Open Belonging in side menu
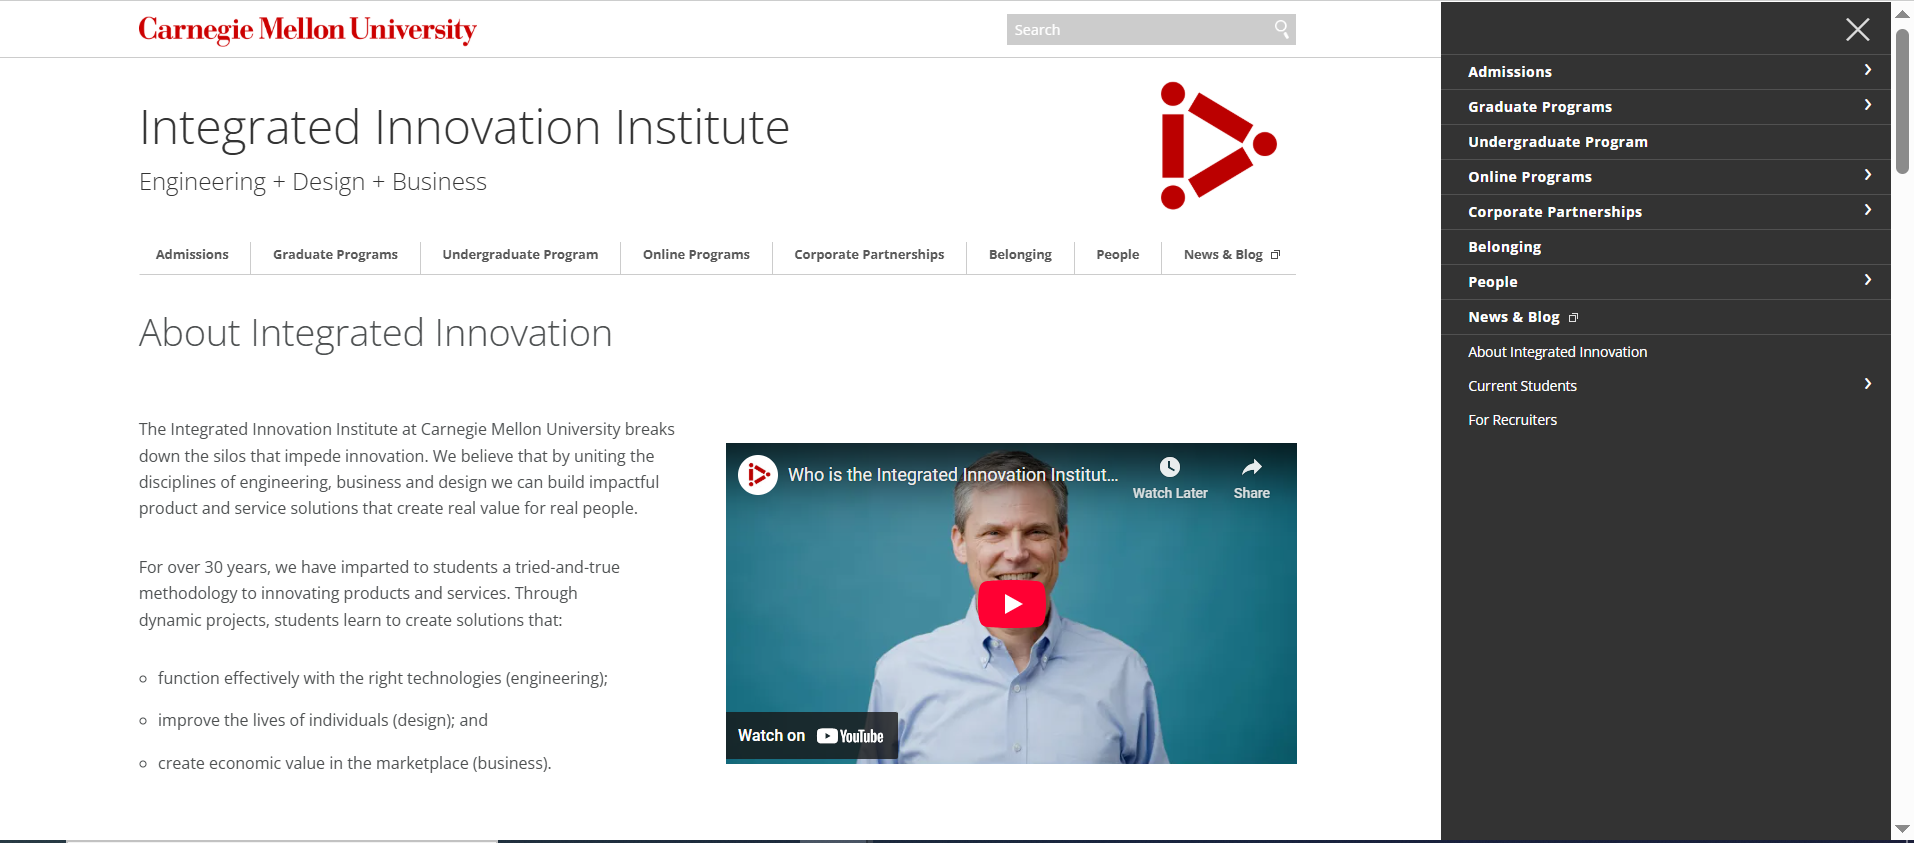The image size is (1914, 843). point(1504,247)
